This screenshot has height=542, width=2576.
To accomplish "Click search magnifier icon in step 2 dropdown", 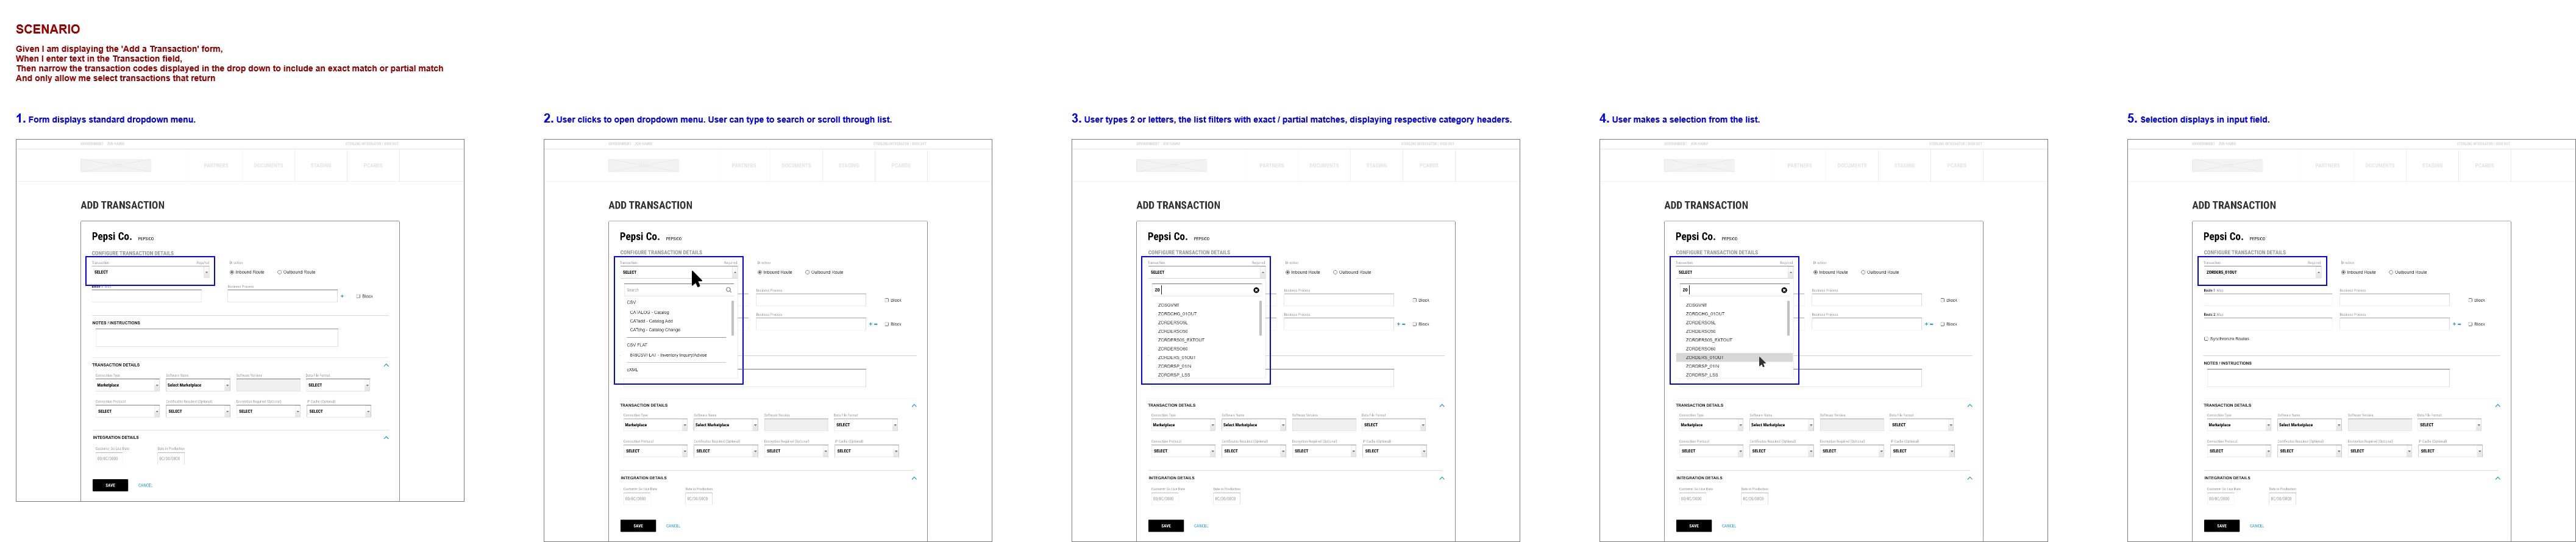I will point(729,290).
